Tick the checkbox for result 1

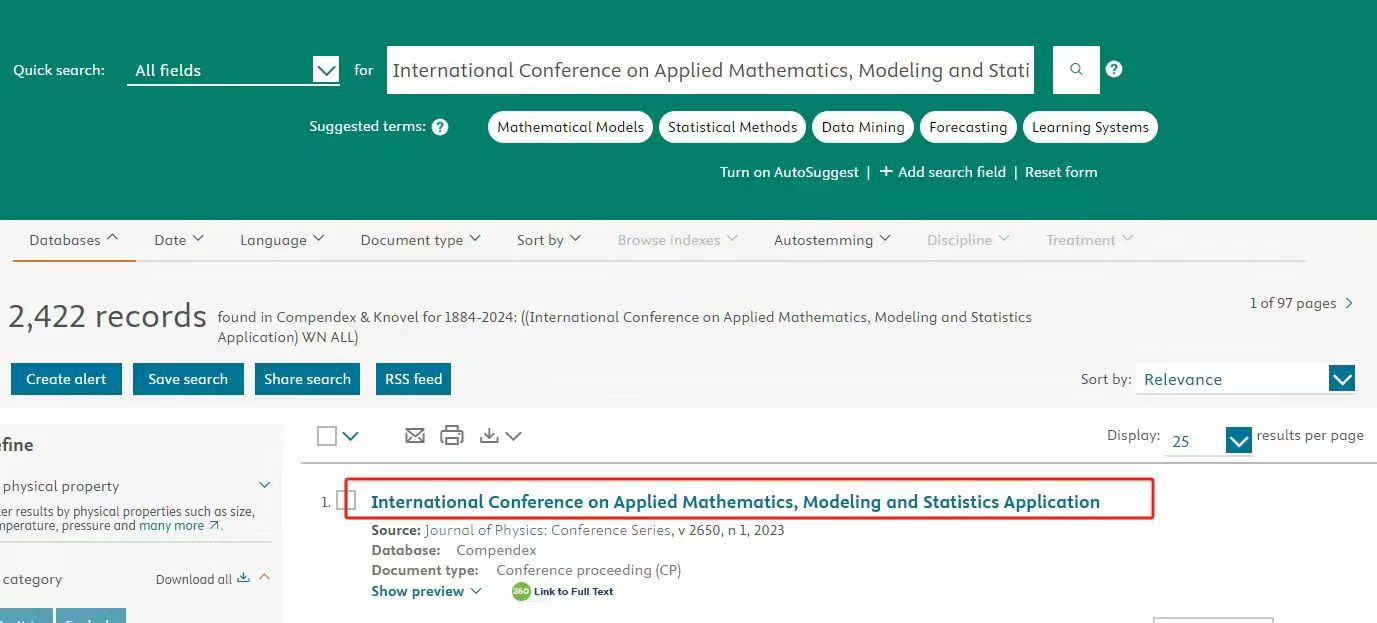(347, 501)
